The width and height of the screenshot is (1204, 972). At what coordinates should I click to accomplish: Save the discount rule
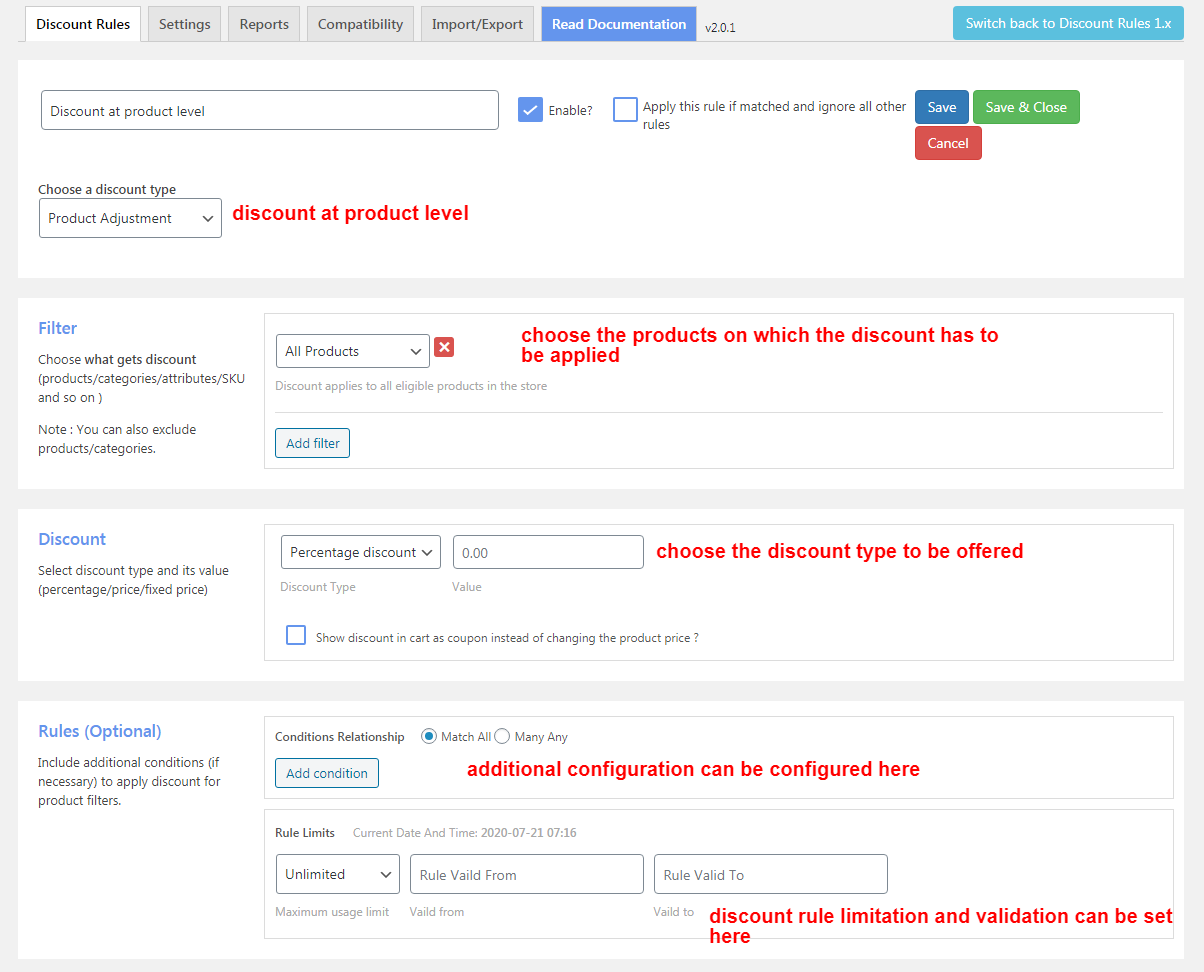tap(941, 107)
